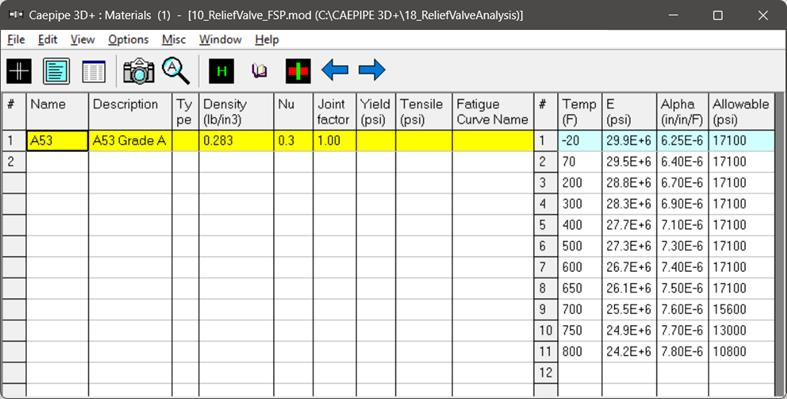Image resolution: width=787 pixels, height=399 pixels.
Task: Click the Temp cell showing -20
Action: (580, 141)
